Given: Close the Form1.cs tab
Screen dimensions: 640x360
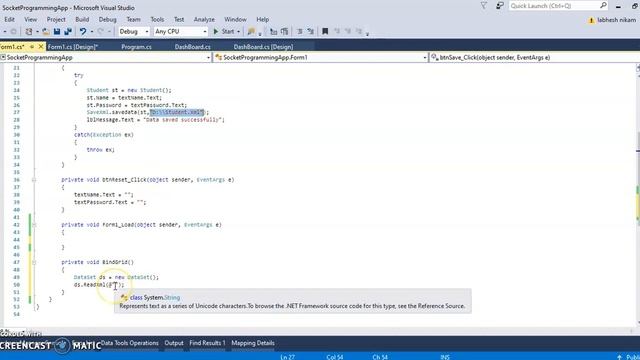Looking at the screenshot, I should tap(40, 47).
